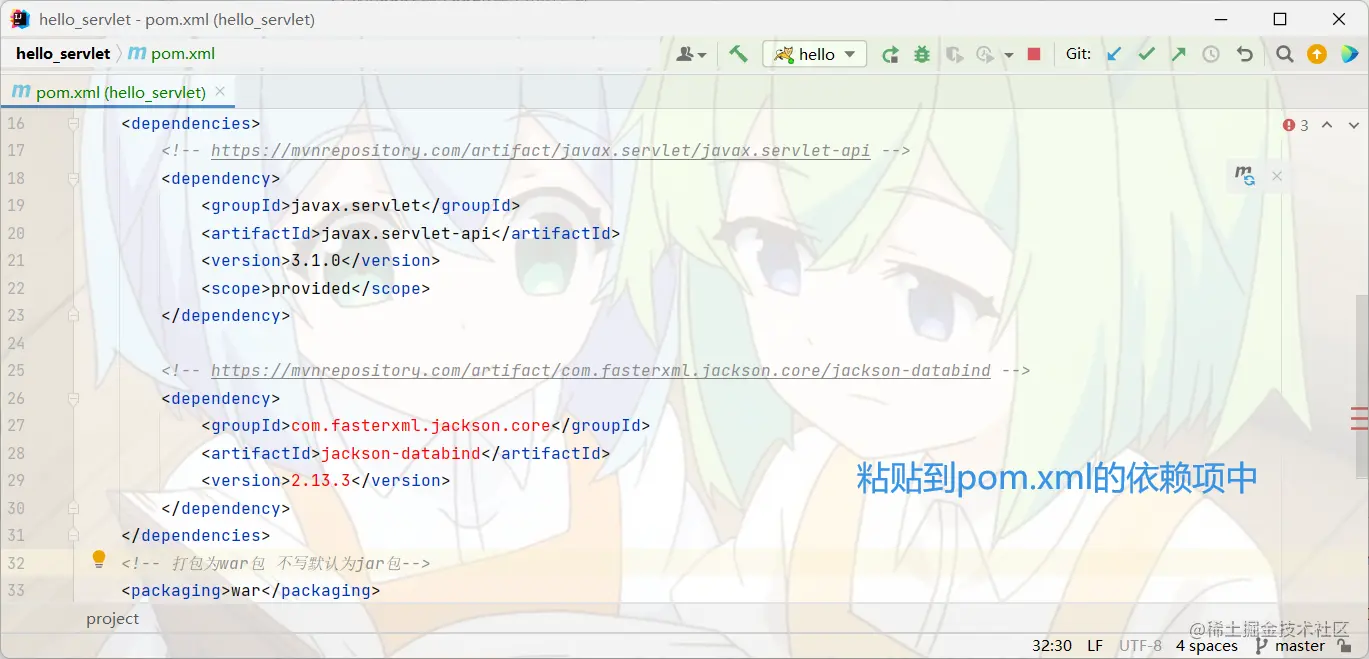
Task: Fold the dependency tag at line 18
Action: (x=73, y=179)
